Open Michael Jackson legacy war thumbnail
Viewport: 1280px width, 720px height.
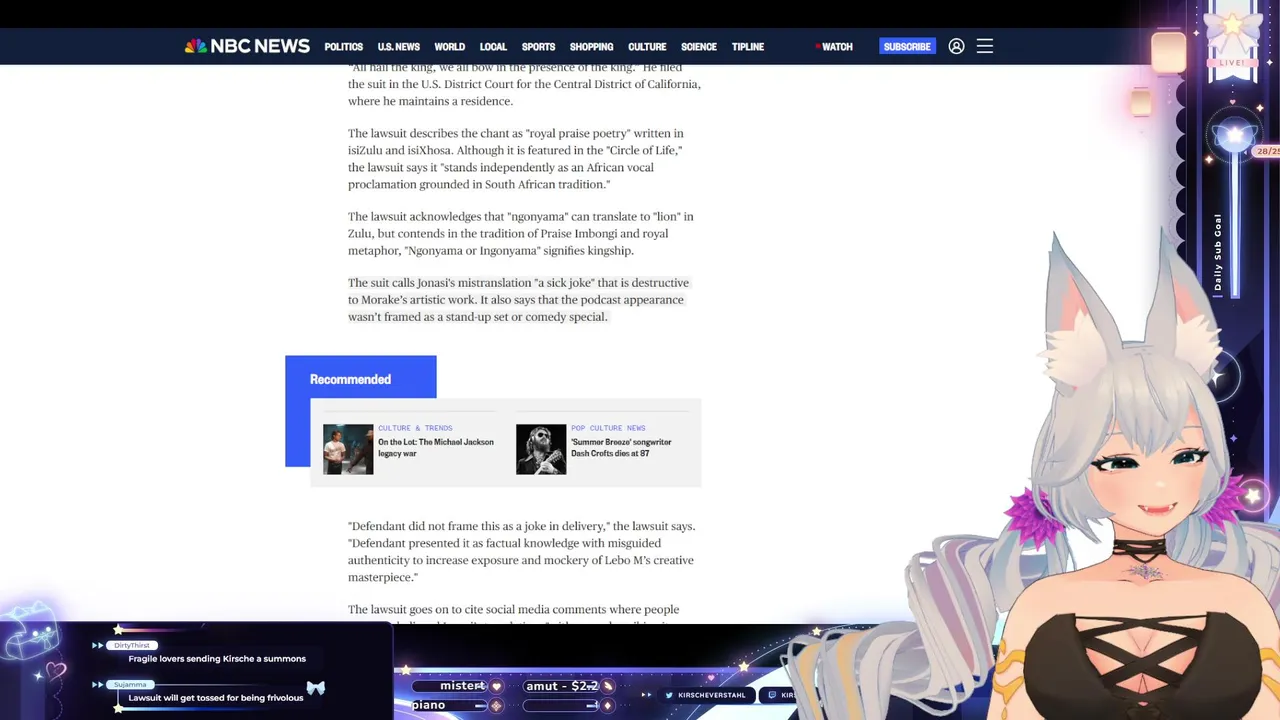348,449
